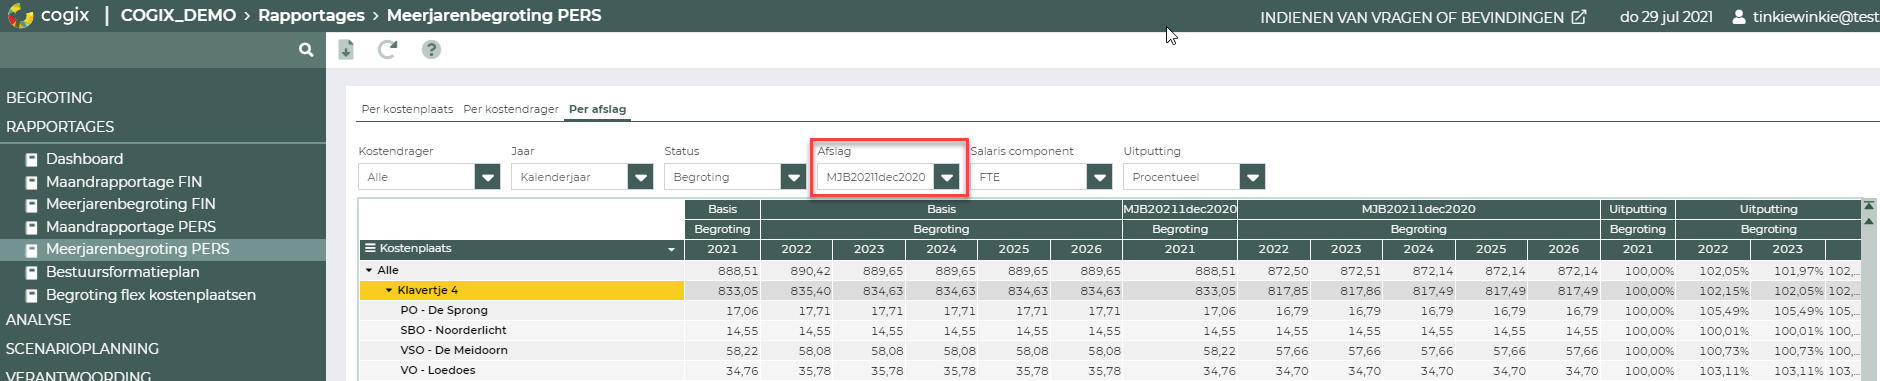Click external link icon beside INDIENEN VAN VRAGEN
Viewport: 1880px width, 381px height.
pyautogui.click(x=1579, y=17)
